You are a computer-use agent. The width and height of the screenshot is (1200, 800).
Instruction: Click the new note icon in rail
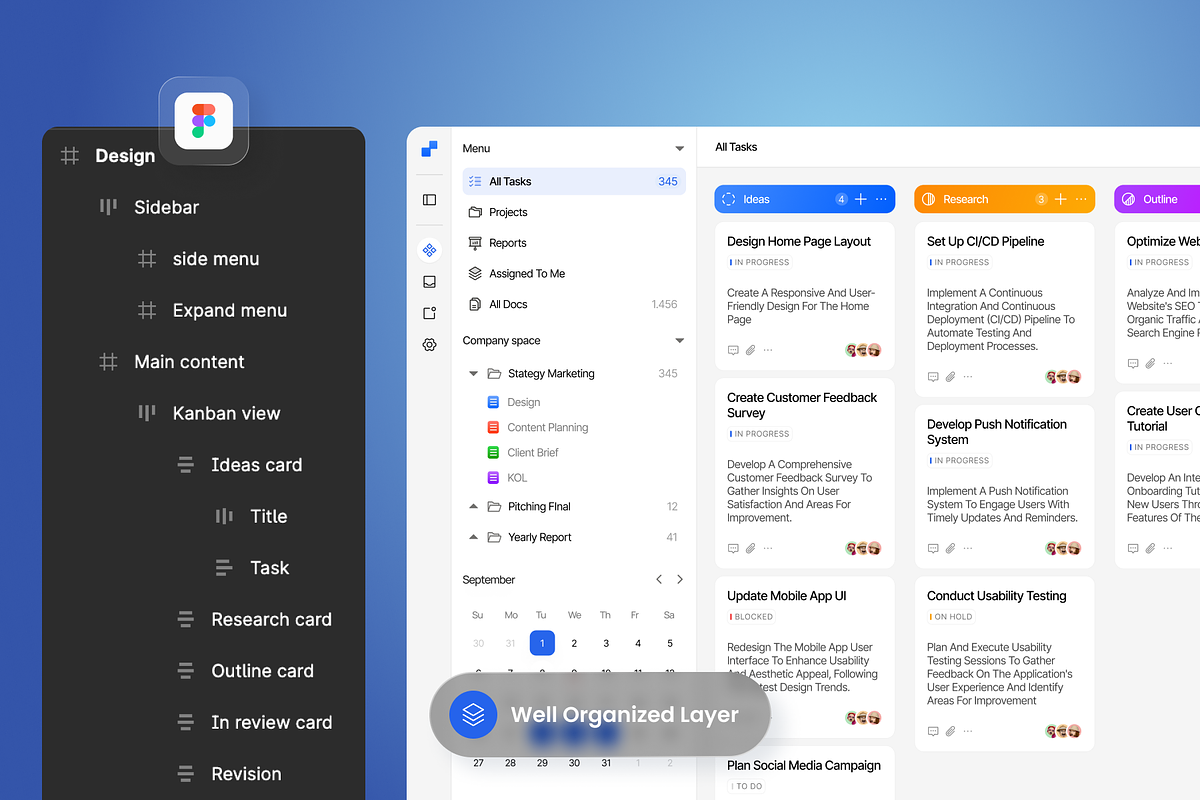pos(429,313)
